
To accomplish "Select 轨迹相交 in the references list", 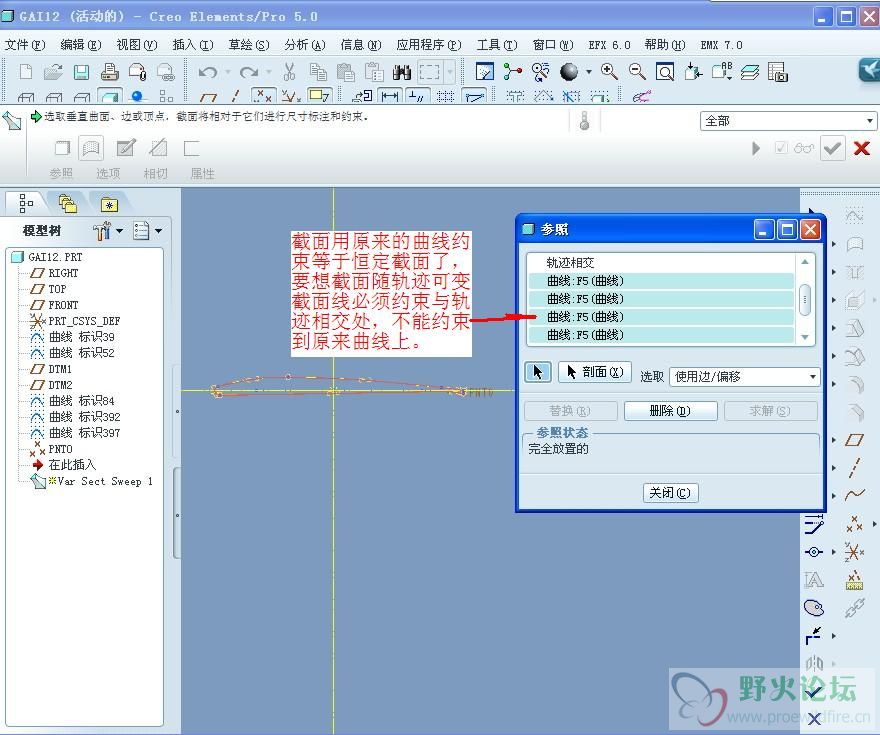I will tap(661, 263).
